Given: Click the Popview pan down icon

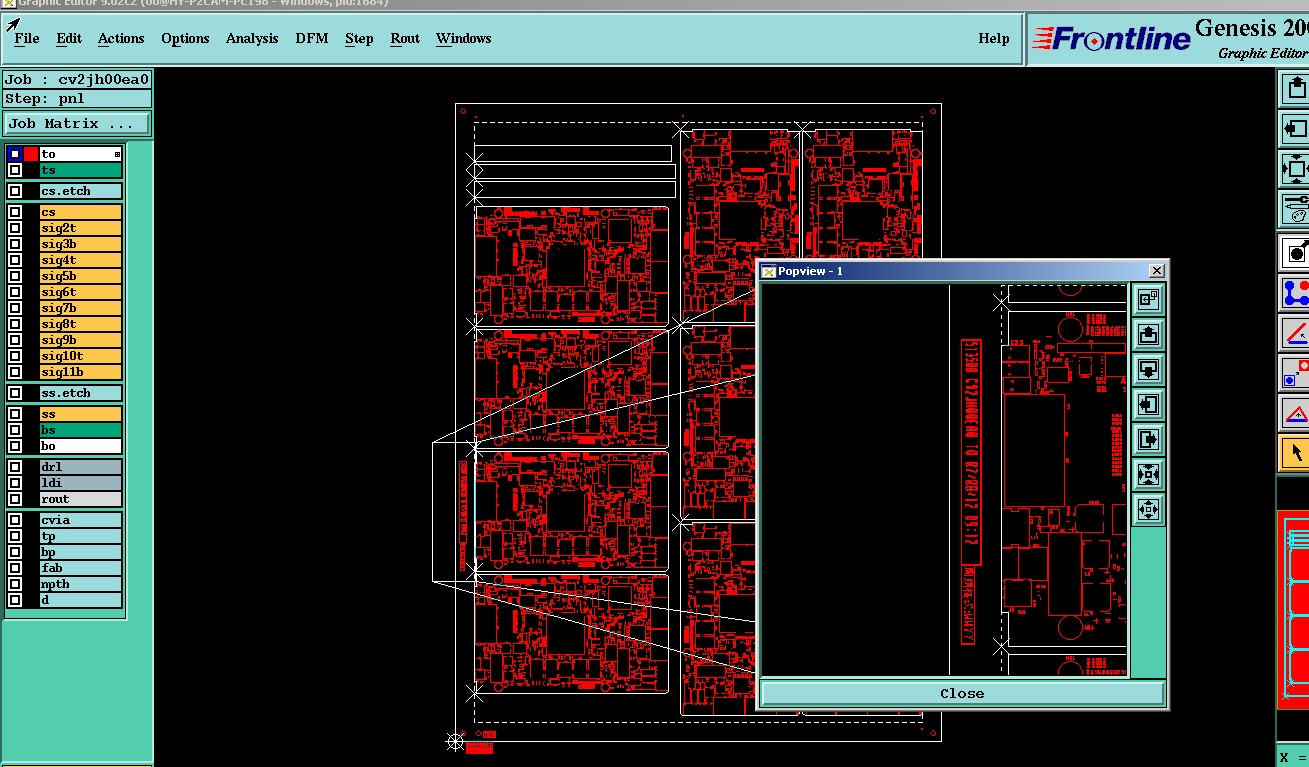Looking at the screenshot, I should pyautogui.click(x=1148, y=369).
